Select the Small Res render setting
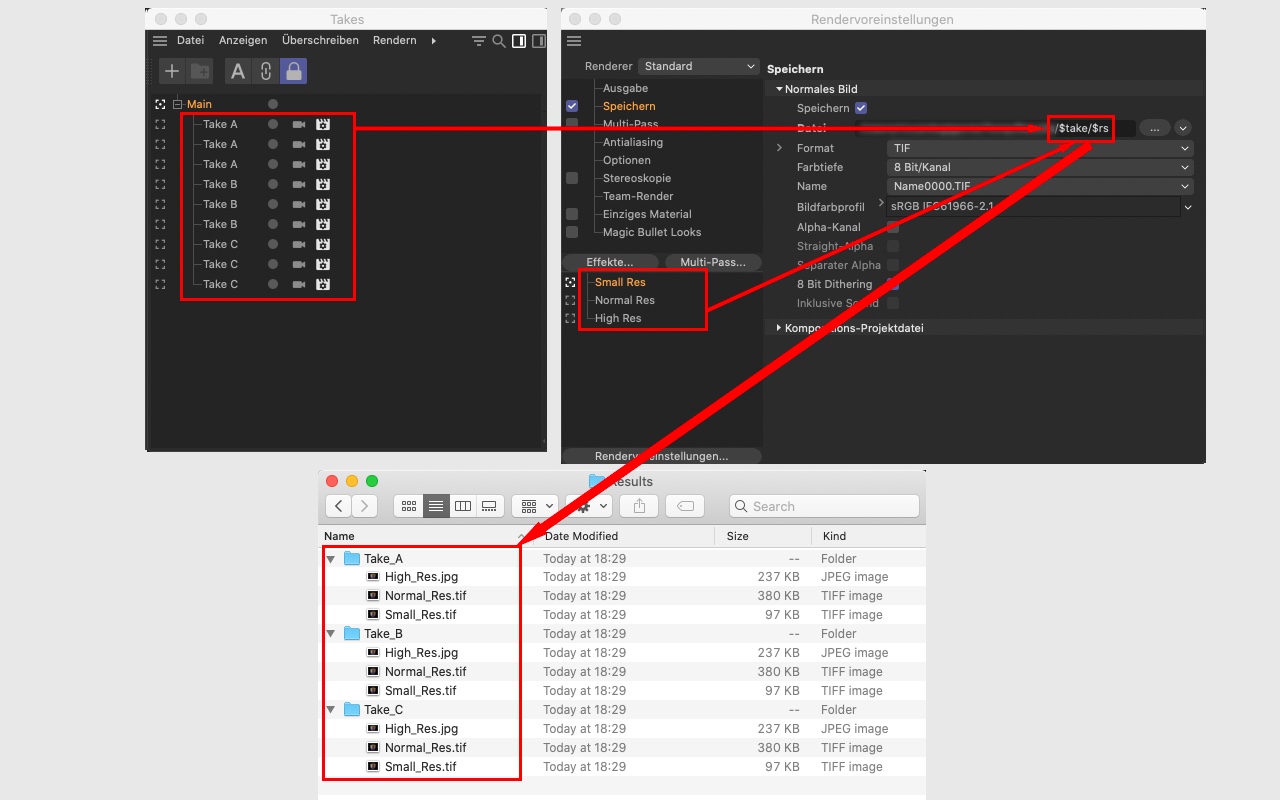1280x800 pixels. coord(620,282)
